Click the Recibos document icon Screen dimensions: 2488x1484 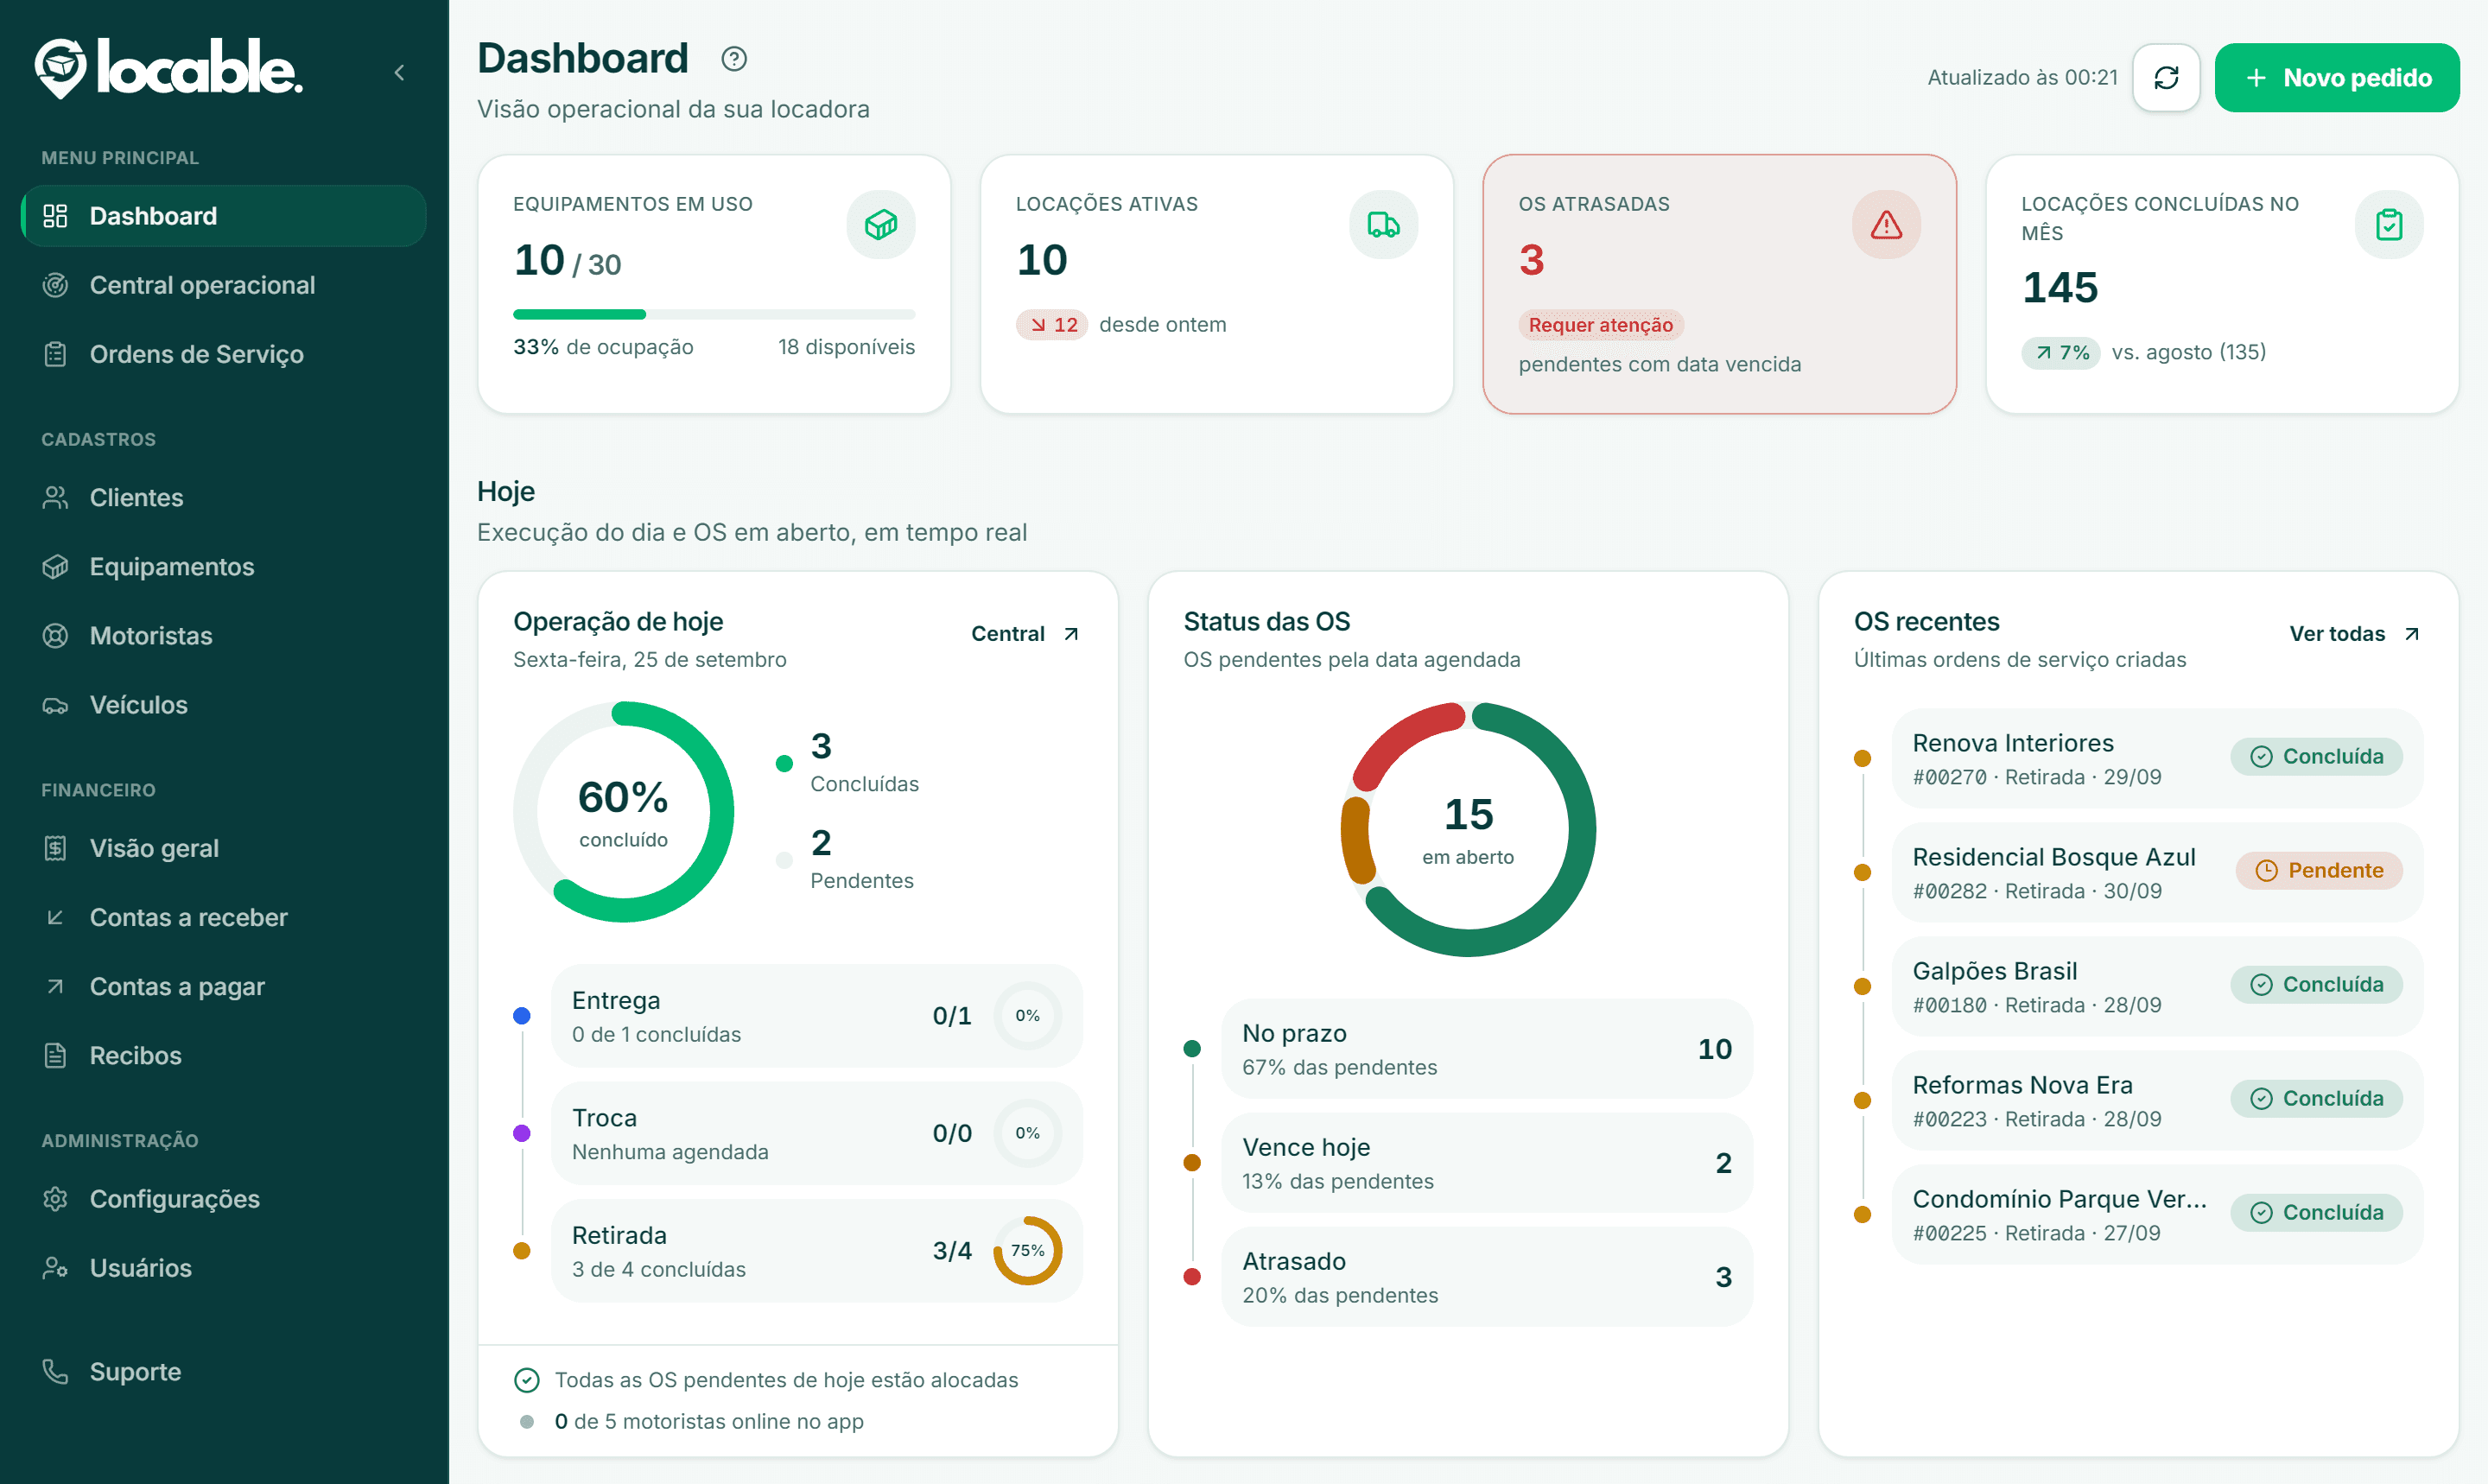coord(55,1055)
